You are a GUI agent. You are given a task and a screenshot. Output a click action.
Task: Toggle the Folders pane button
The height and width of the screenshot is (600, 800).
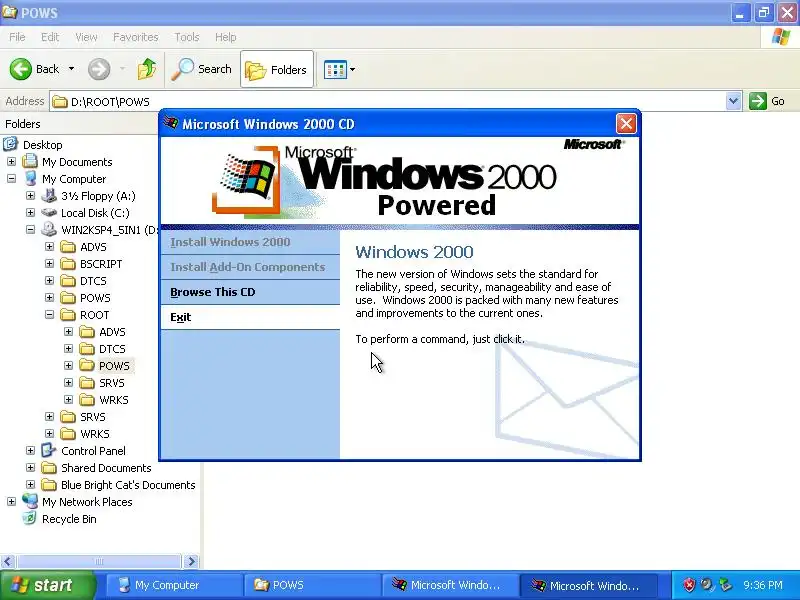tap(277, 69)
